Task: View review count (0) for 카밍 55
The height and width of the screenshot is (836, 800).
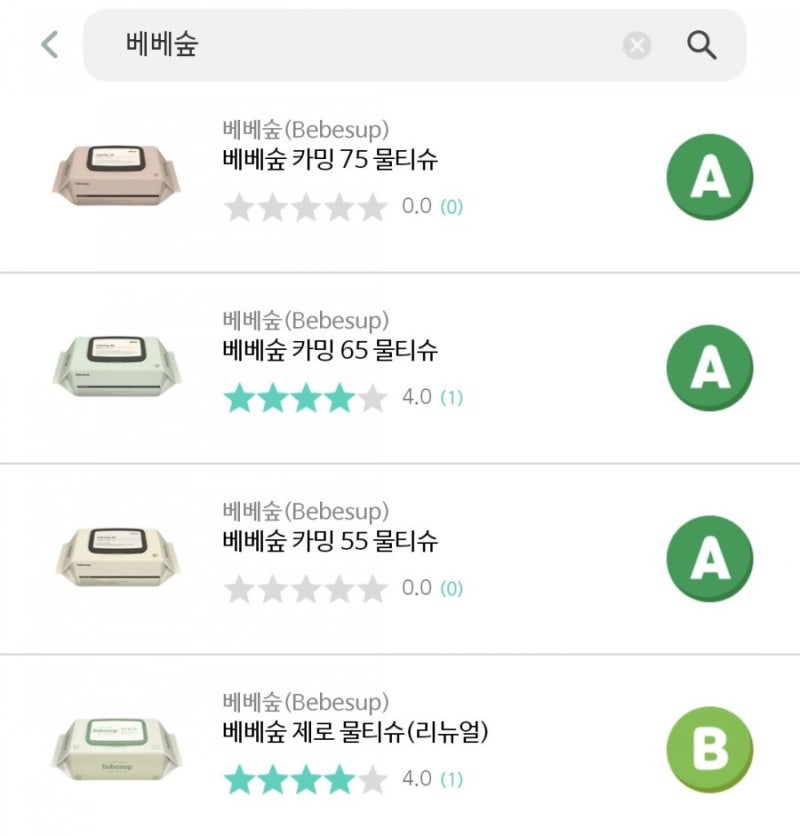Action: [x=451, y=589]
